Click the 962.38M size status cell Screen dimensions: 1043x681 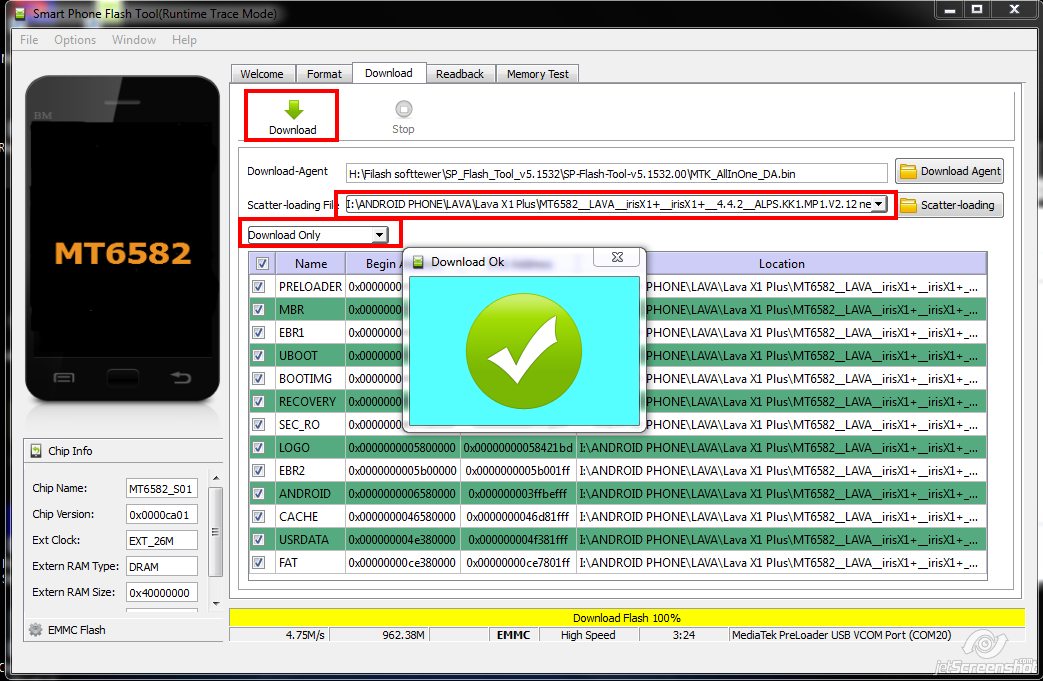point(378,635)
